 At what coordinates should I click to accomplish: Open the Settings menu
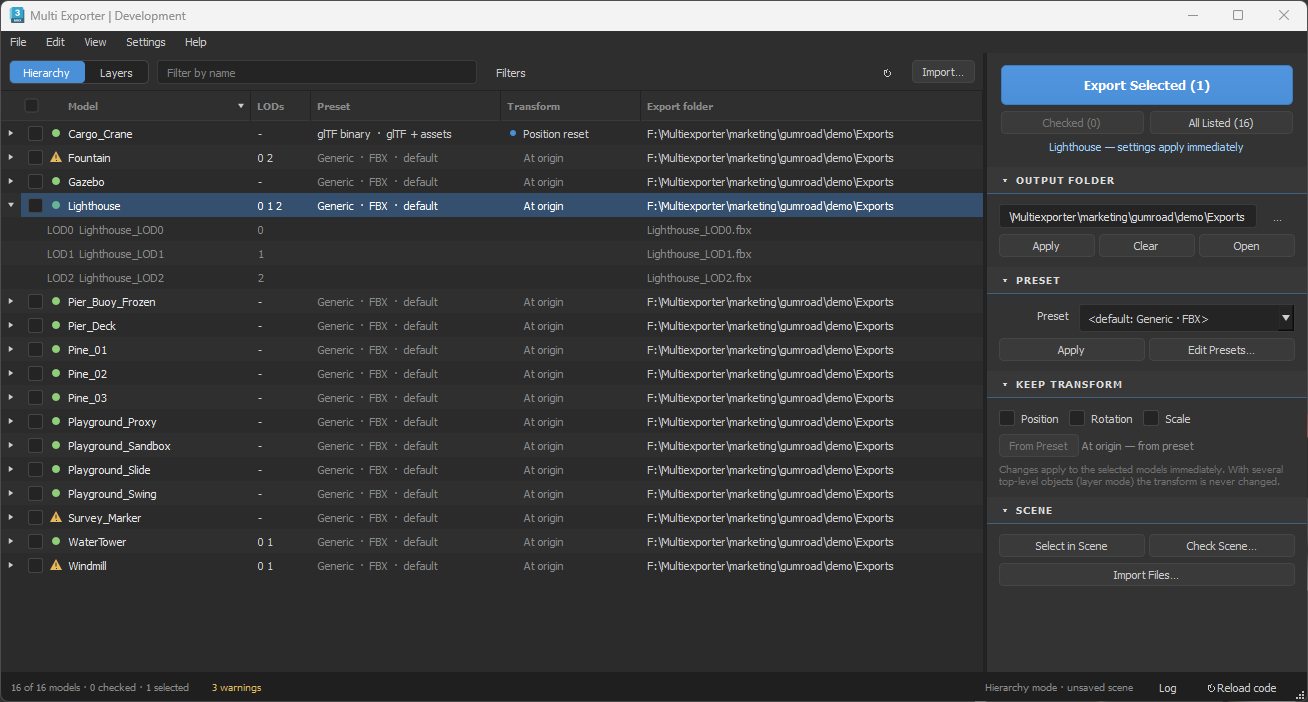pos(146,42)
